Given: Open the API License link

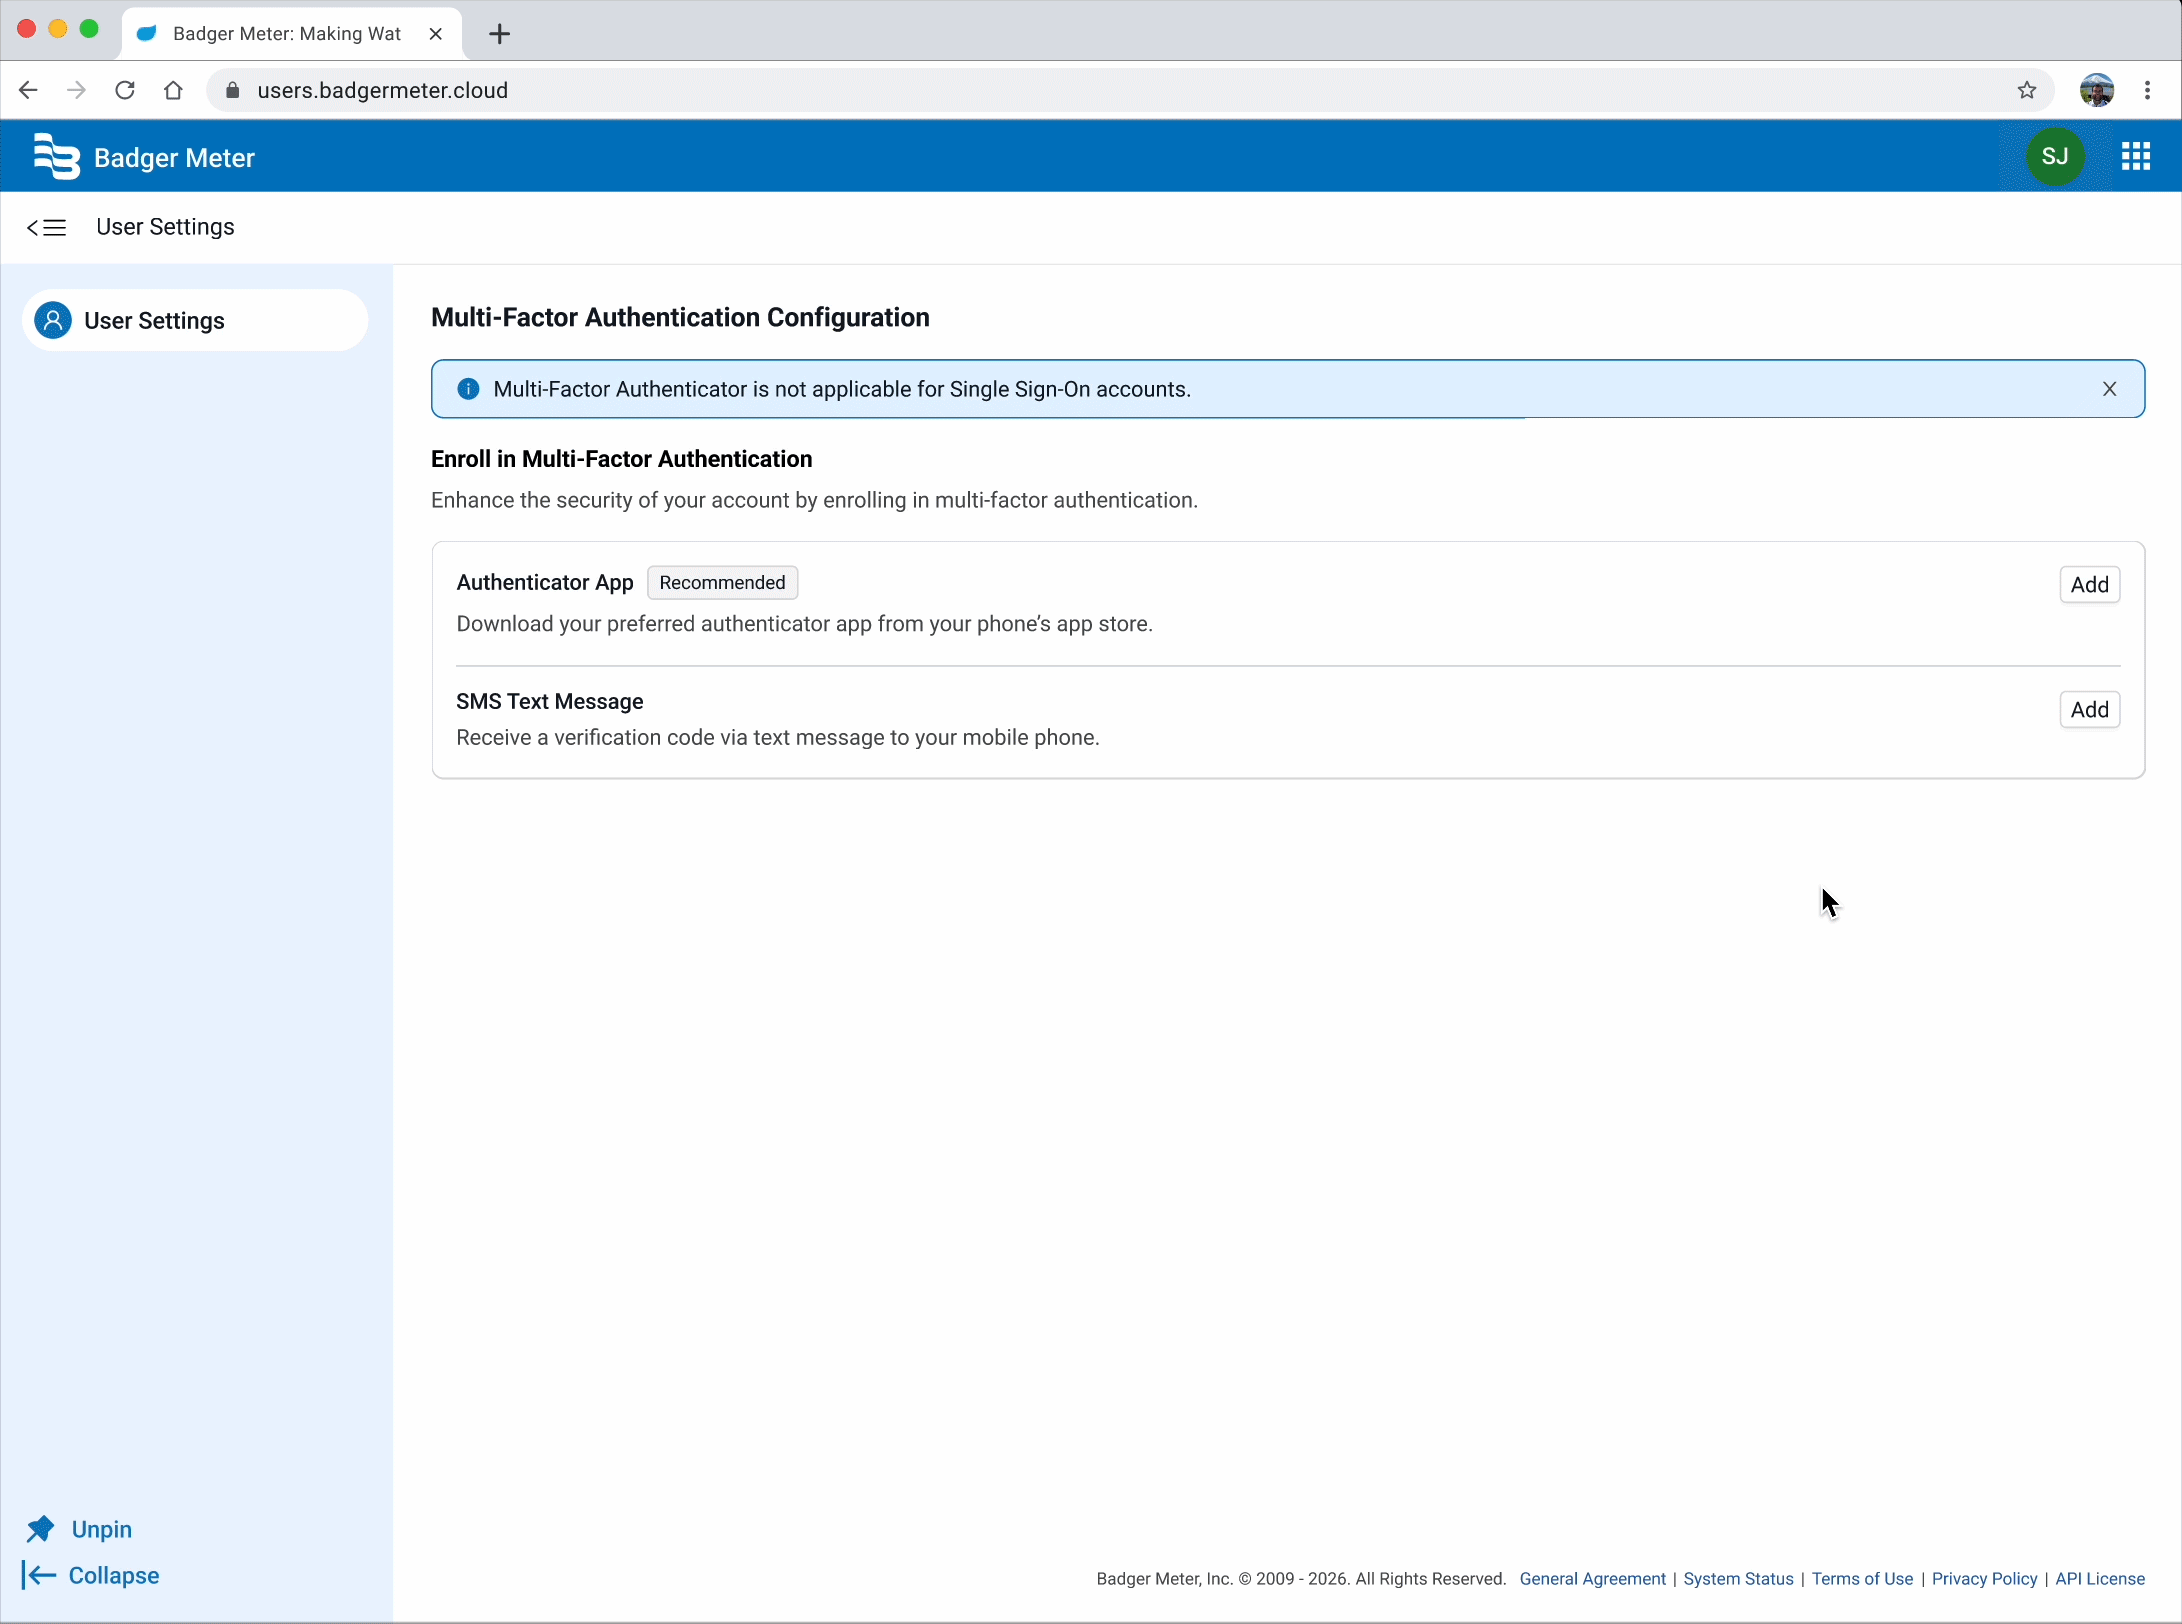Looking at the screenshot, I should click(2100, 1579).
